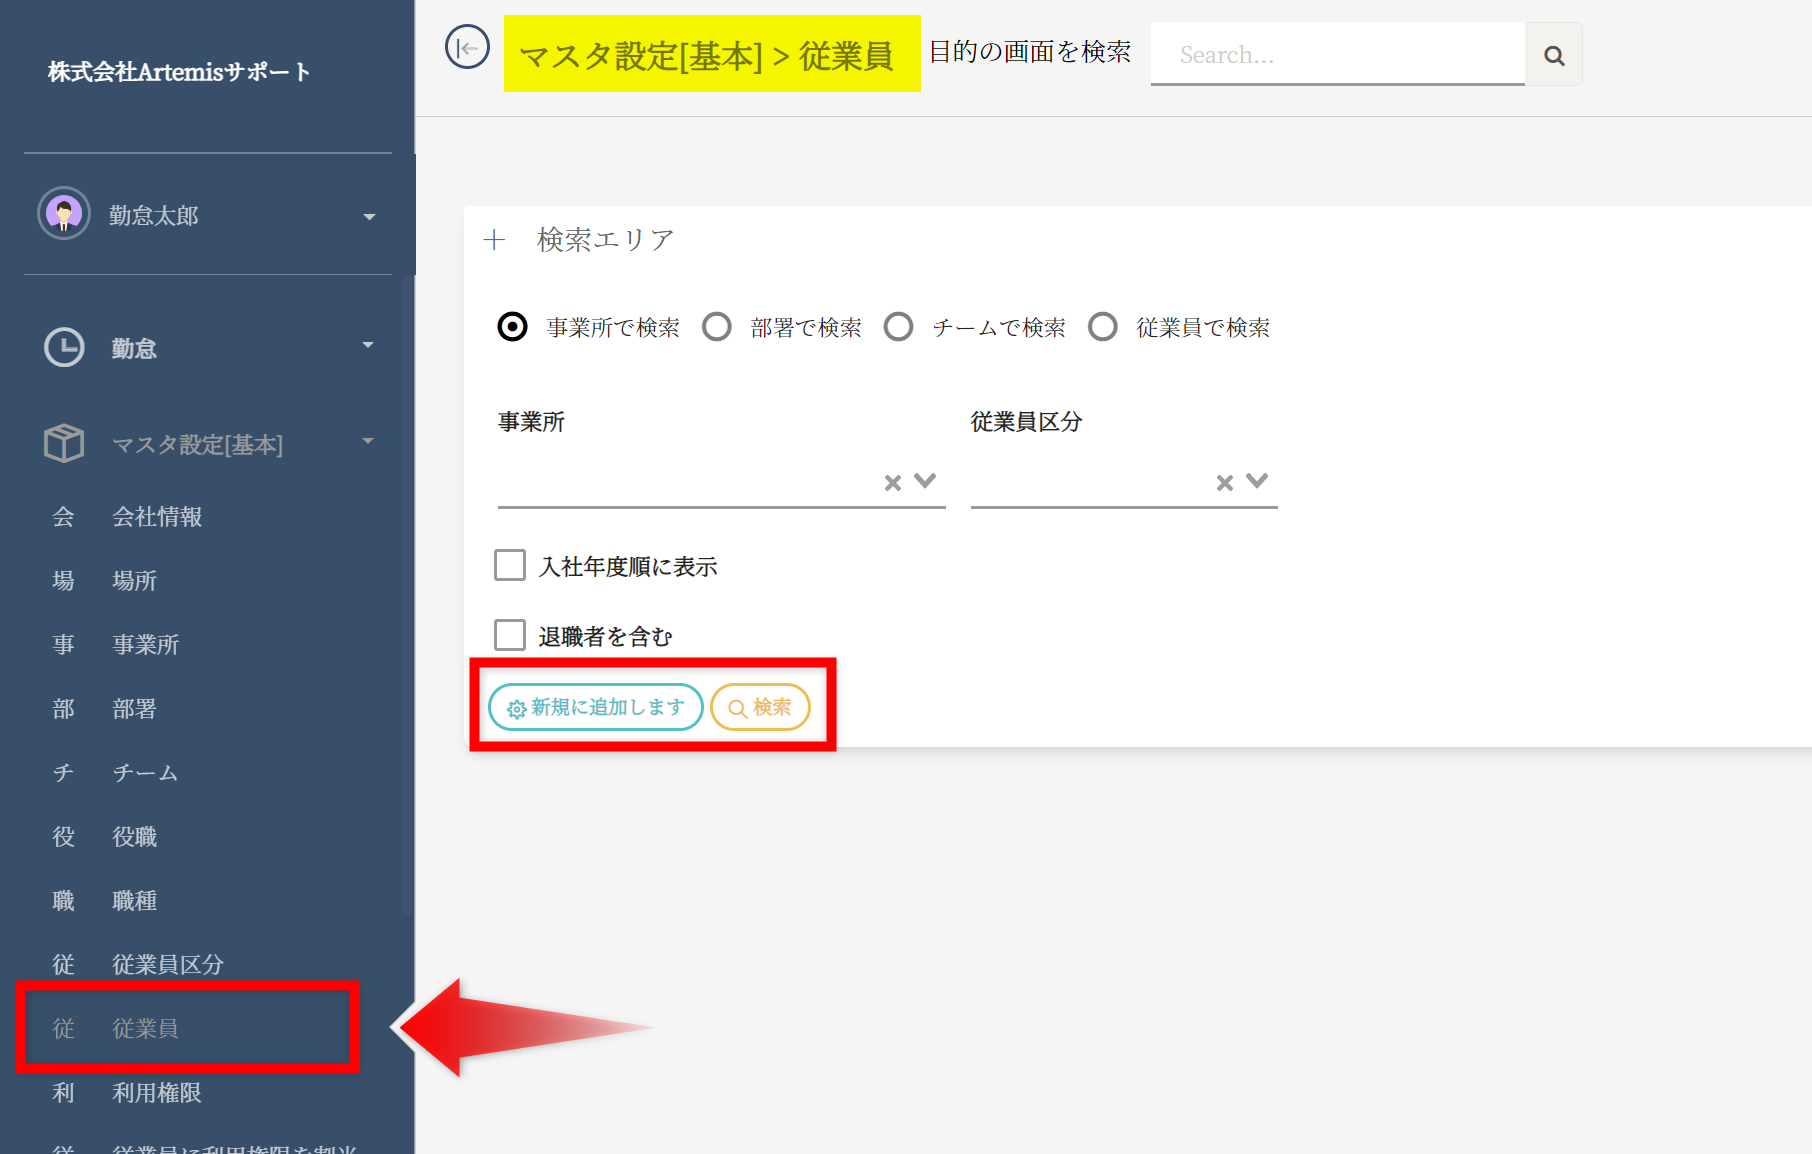The image size is (1812, 1154).
Task: Click the 勤怠太郎 user avatar icon
Action: coord(64,214)
